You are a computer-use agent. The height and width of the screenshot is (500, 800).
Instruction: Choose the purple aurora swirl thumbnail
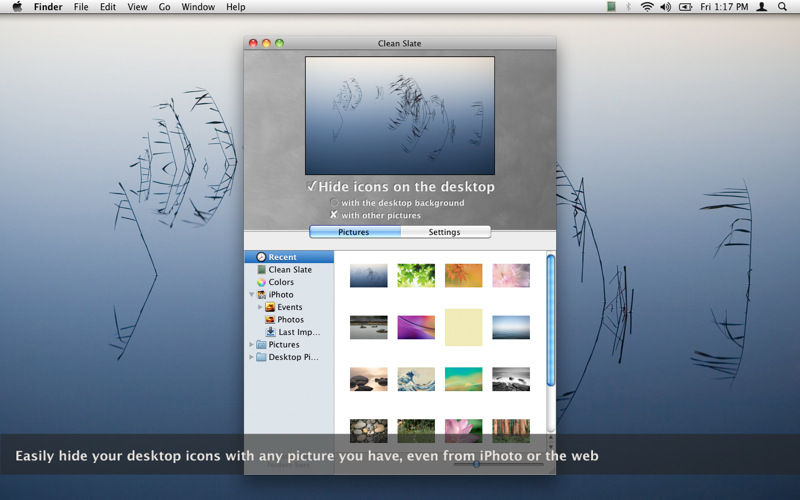[416, 327]
